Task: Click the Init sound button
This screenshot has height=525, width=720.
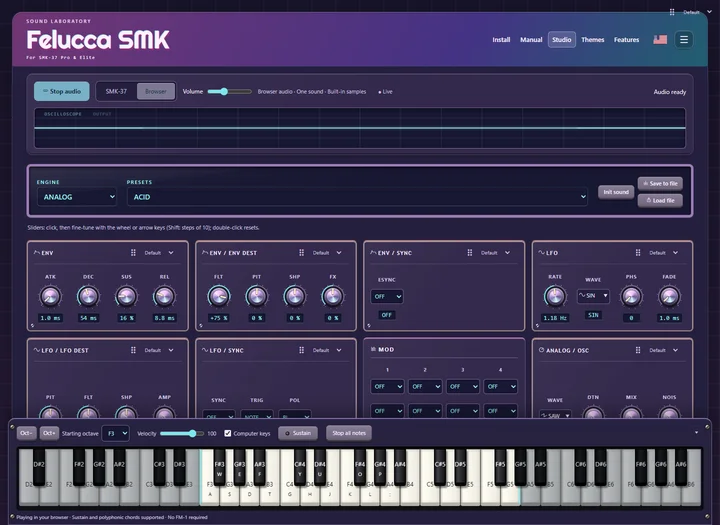Action: coord(616,192)
